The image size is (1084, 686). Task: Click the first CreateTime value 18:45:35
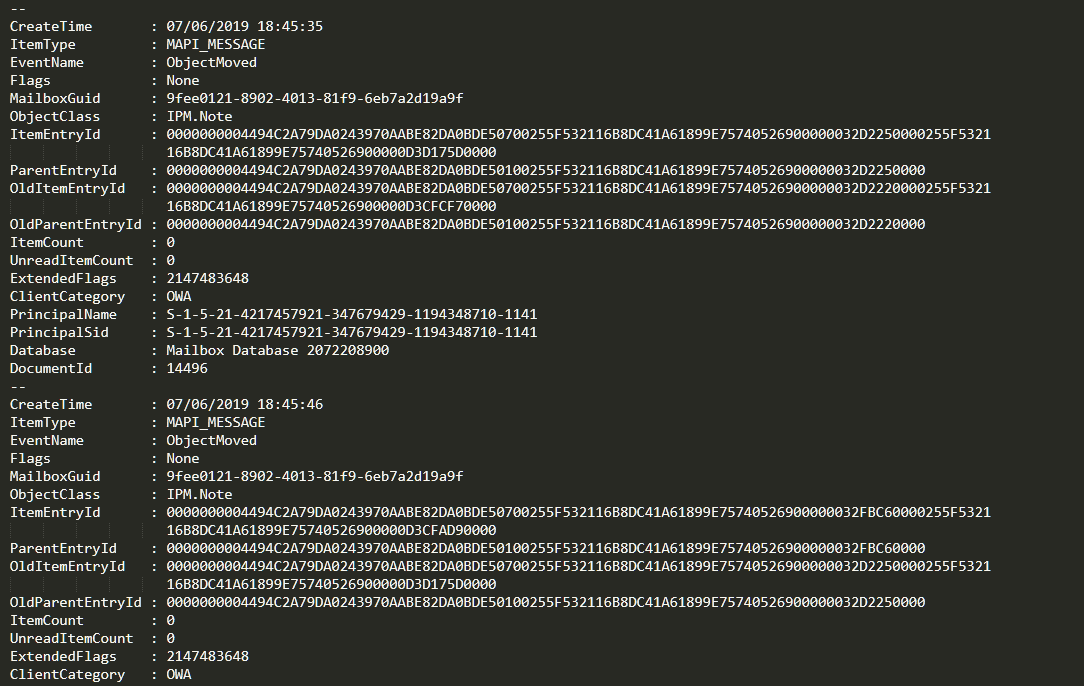tap(290, 26)
